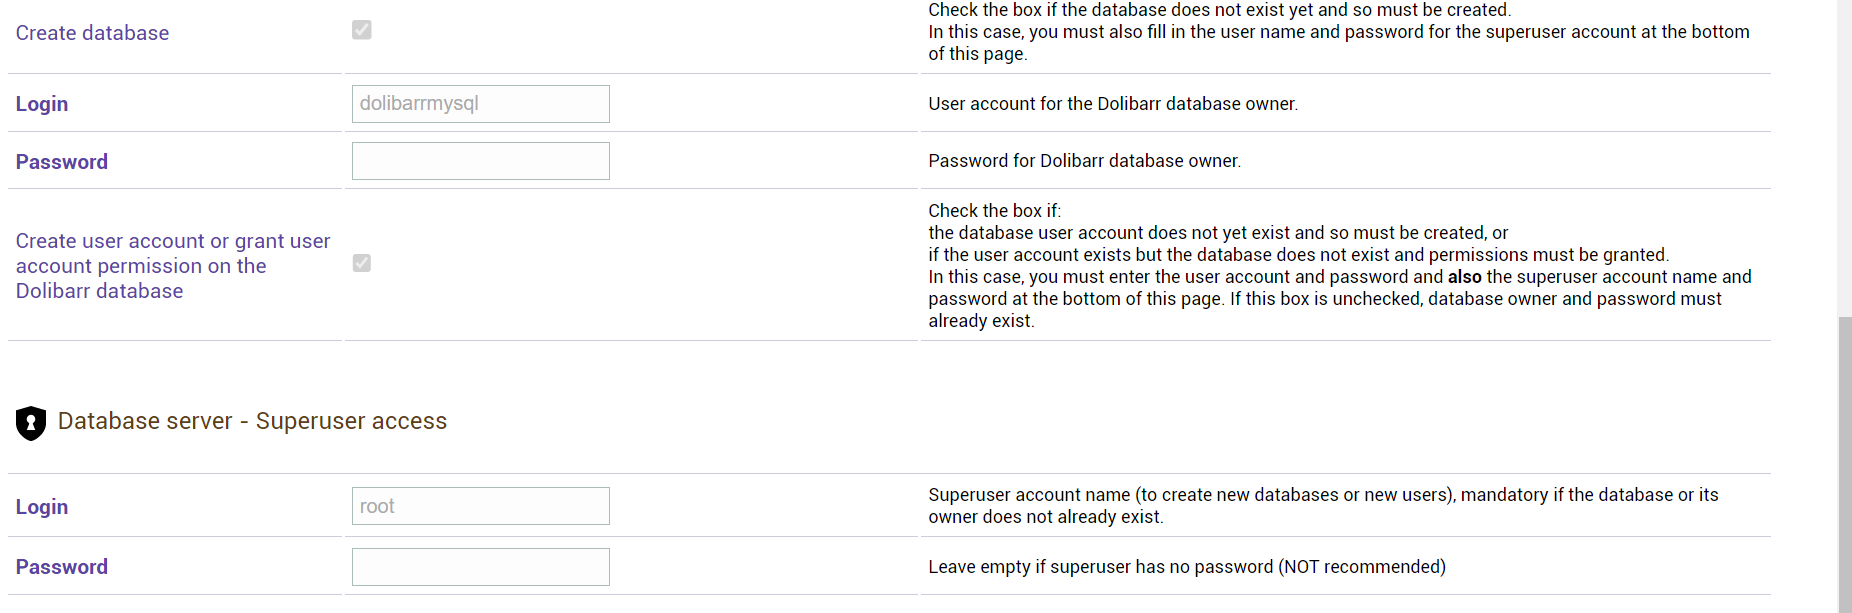Click the bold word also in description
Image resolution: width=1852 pixels, height=613 pixels.
click(1464, 277)
